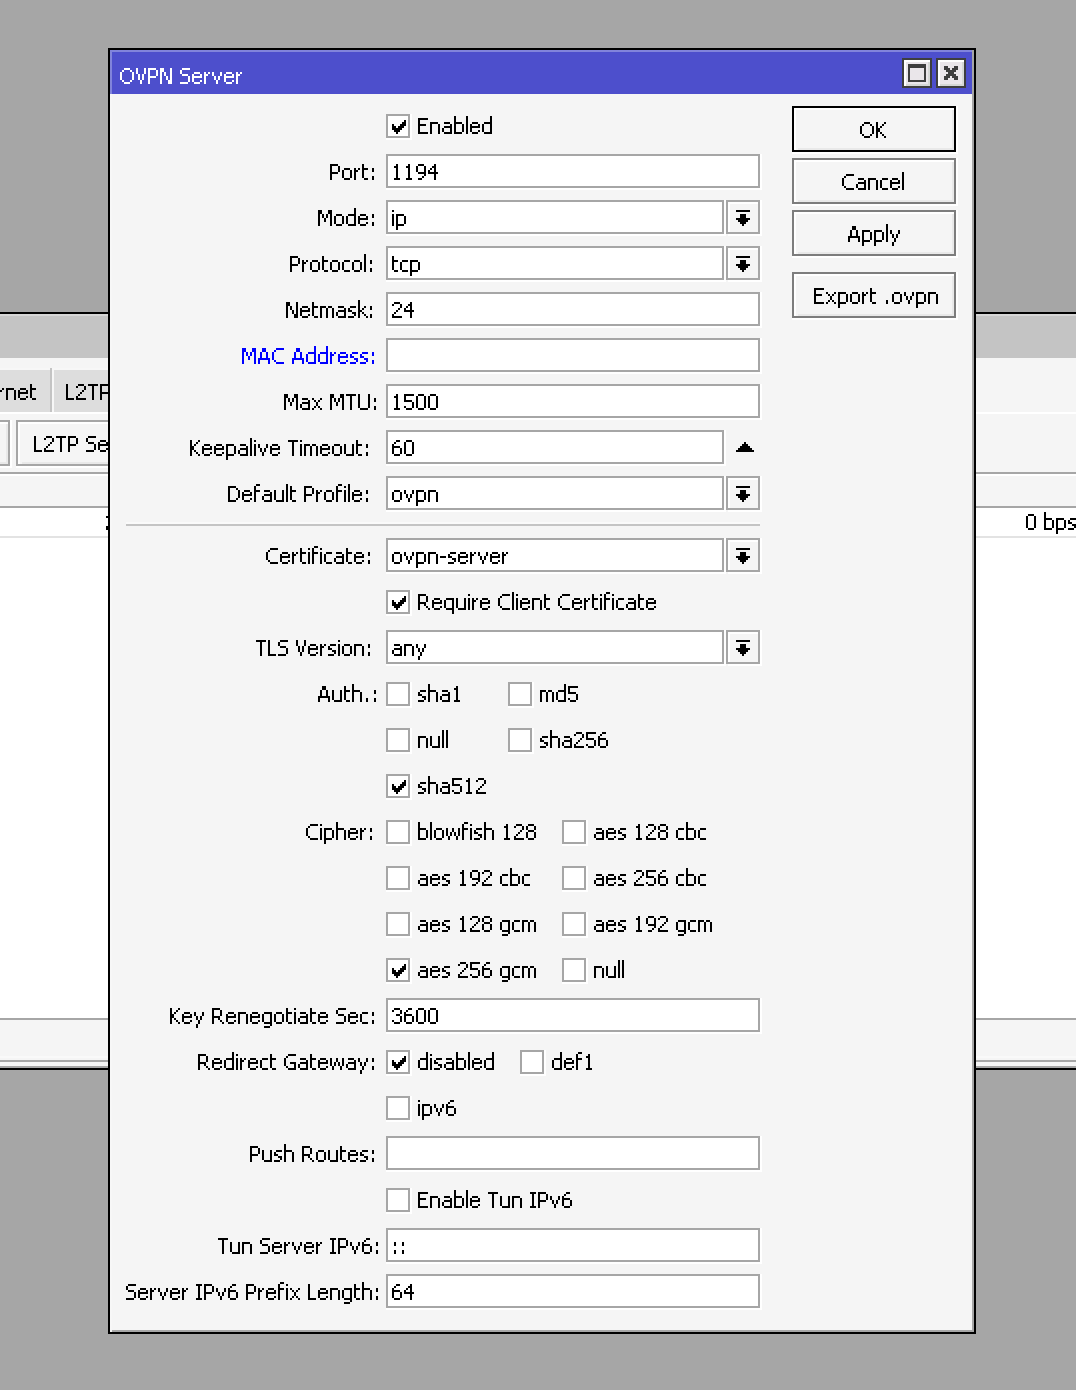The height and width of the screenshot is (1390, 1076).
Task: Uncheck sha512 authentication
Action: coord(398,786)
